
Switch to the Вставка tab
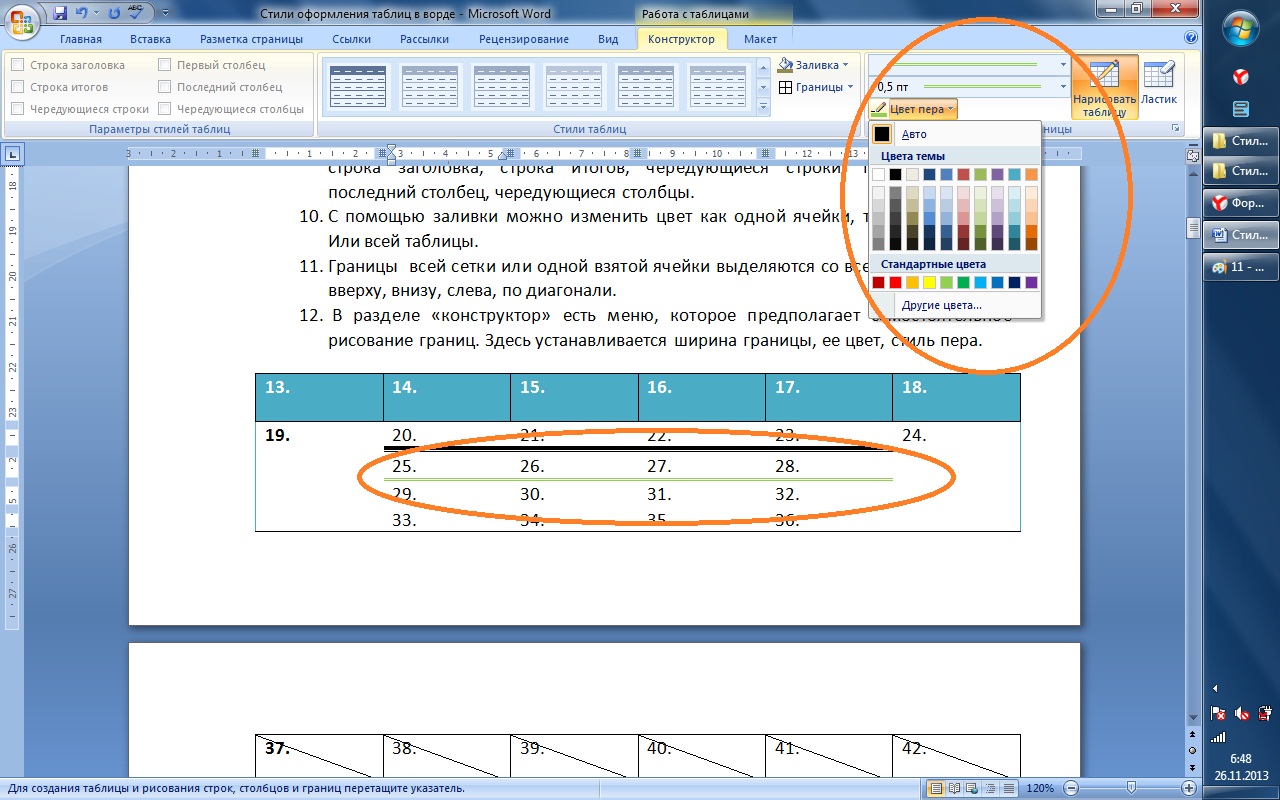(x=150, y=39)
